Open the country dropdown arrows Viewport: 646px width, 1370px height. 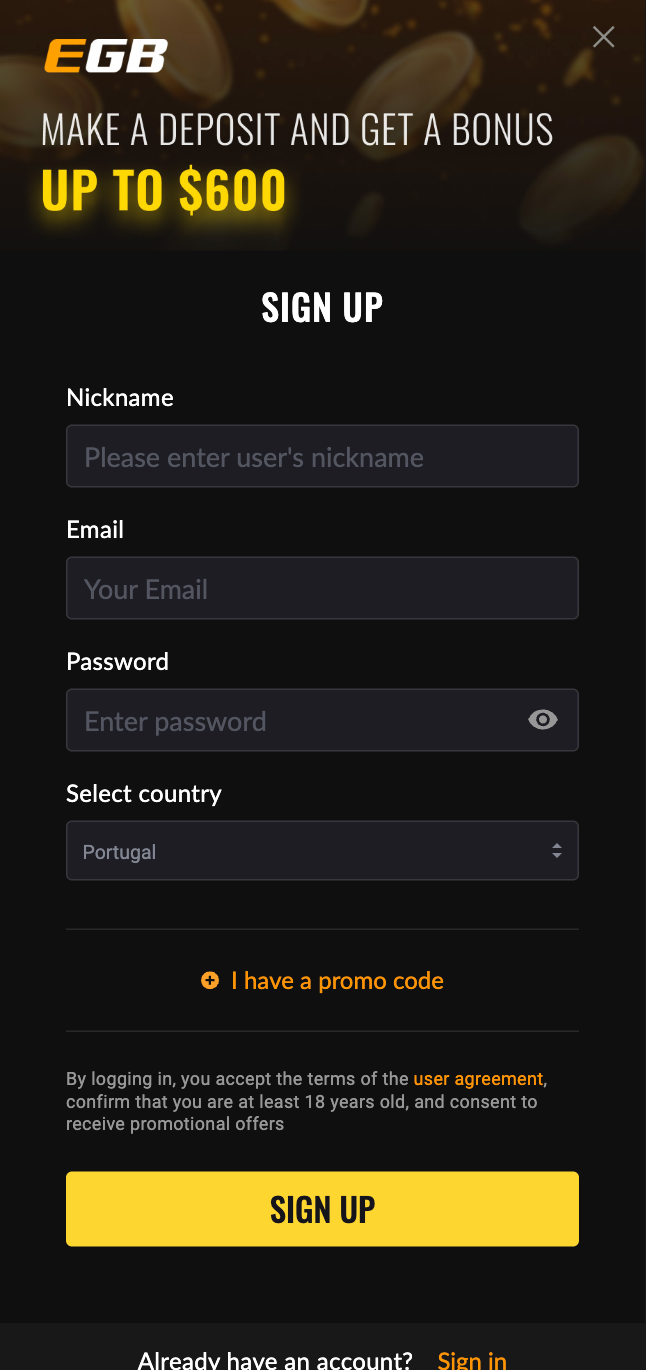pyautogui.click(x=557, y=852)
